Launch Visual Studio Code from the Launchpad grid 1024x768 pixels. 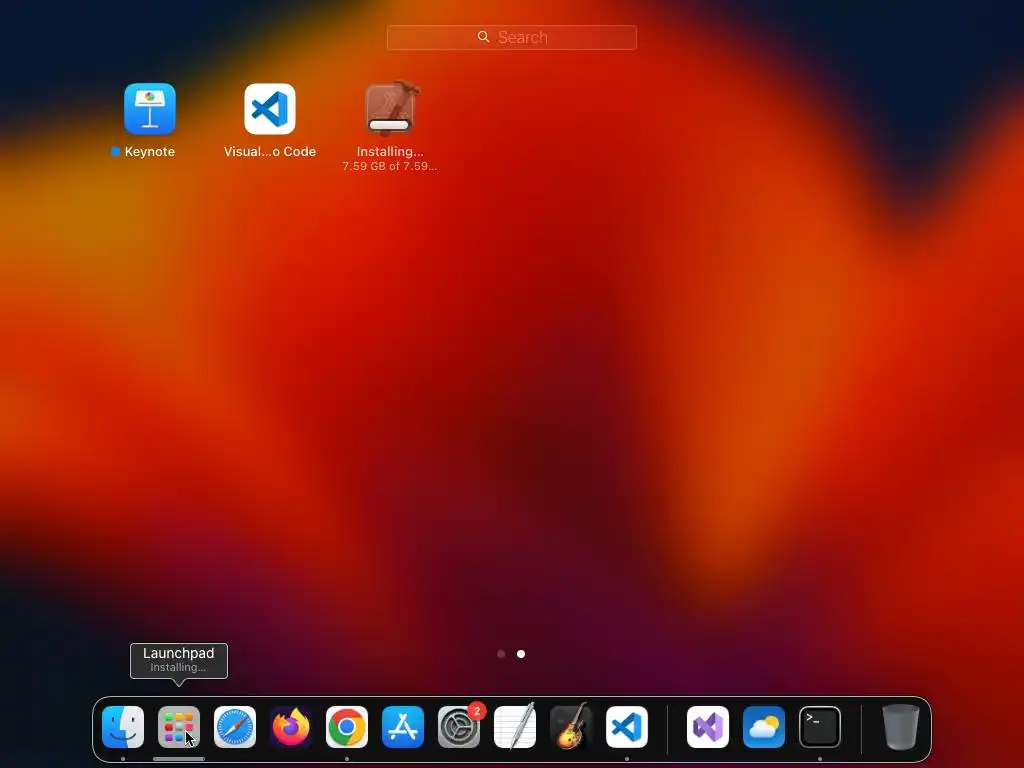click(x=270, y=108)
